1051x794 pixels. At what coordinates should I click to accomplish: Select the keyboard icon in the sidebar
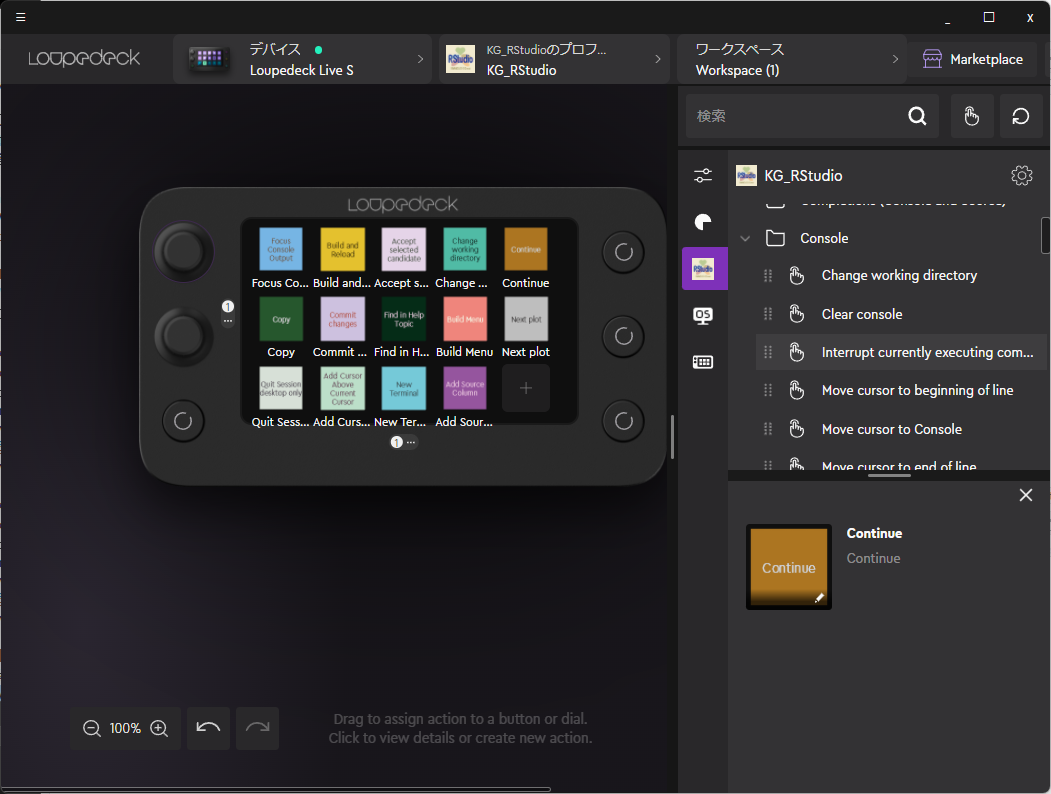[703, 362]
